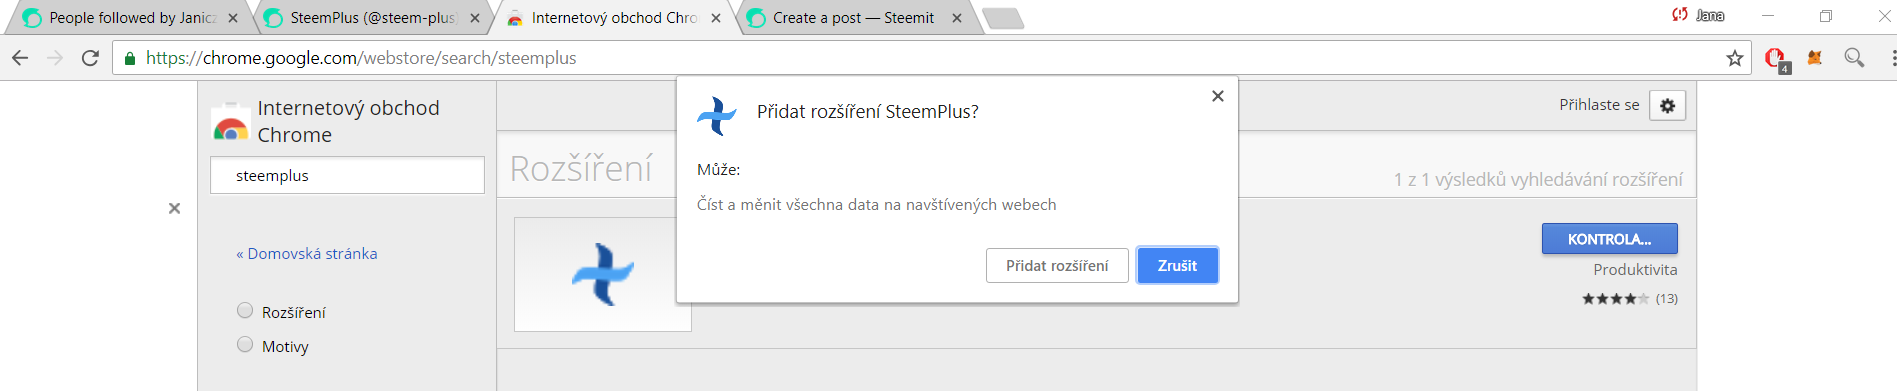
Task: Click the star rating of SteemPlus
Action: [x=1615, y=299]
